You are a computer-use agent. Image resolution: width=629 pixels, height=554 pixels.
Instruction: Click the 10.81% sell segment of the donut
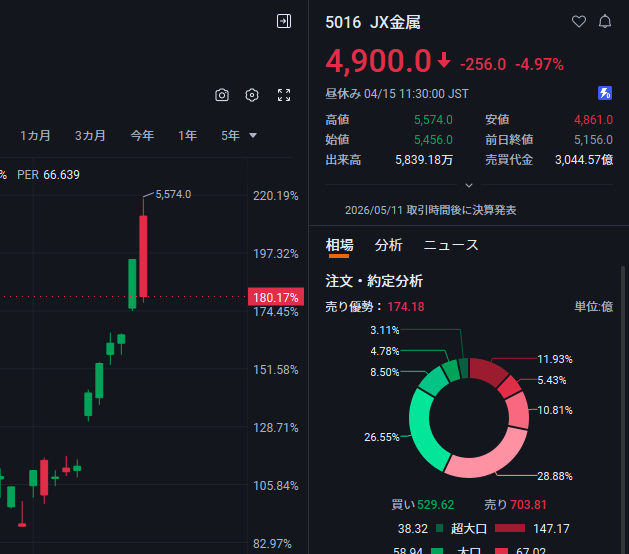[518, 411]
